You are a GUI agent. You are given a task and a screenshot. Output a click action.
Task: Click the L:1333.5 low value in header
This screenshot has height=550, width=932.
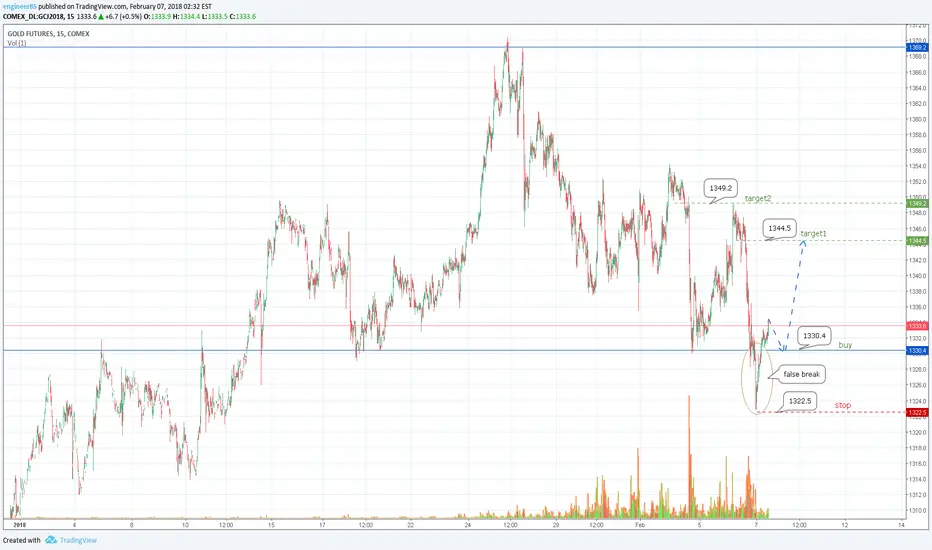click(x=215, y=17)
